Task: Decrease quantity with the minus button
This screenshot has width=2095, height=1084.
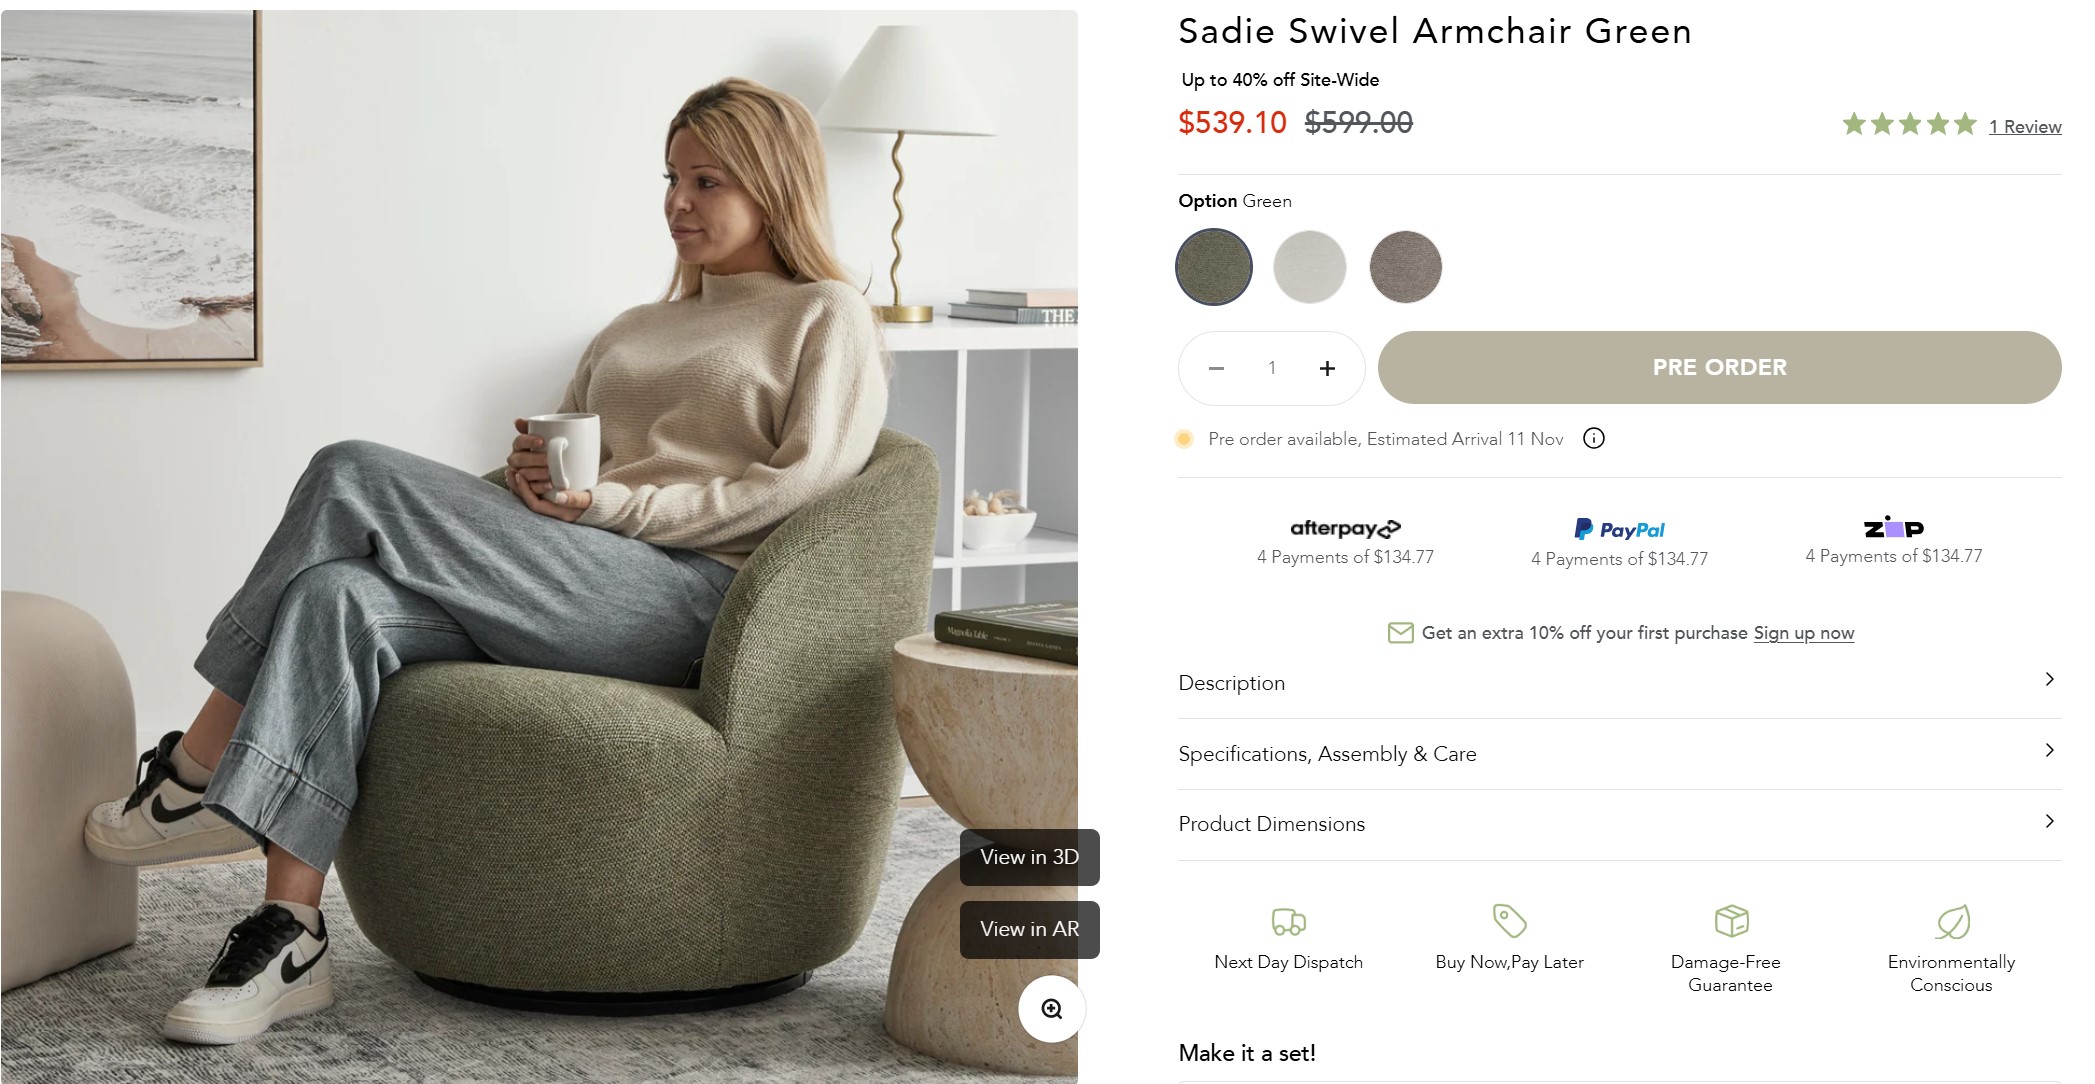Action: (1216, 368)
